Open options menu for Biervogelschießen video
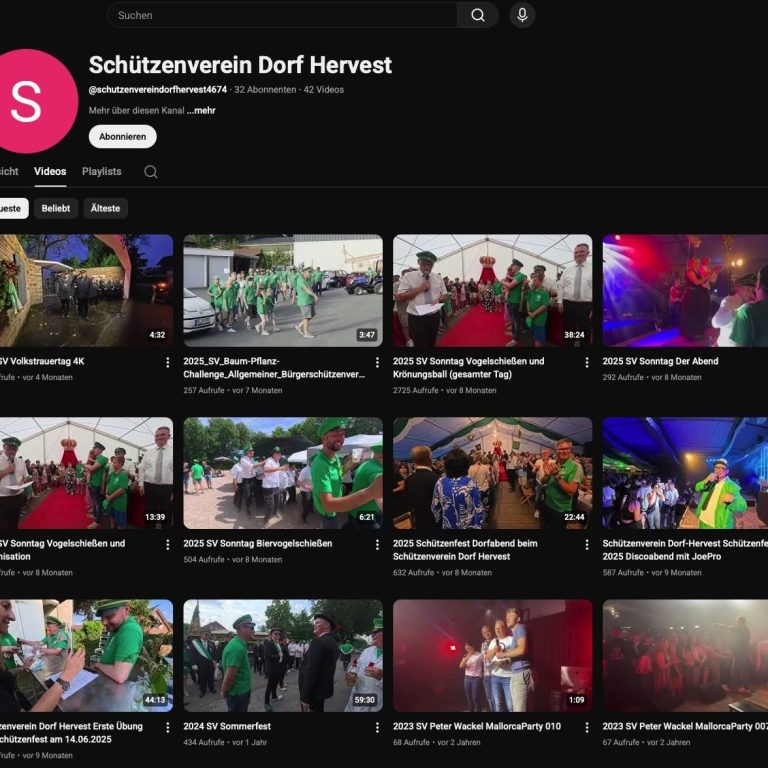The width and height of the screenshot is (768, 768). point(377,544)
